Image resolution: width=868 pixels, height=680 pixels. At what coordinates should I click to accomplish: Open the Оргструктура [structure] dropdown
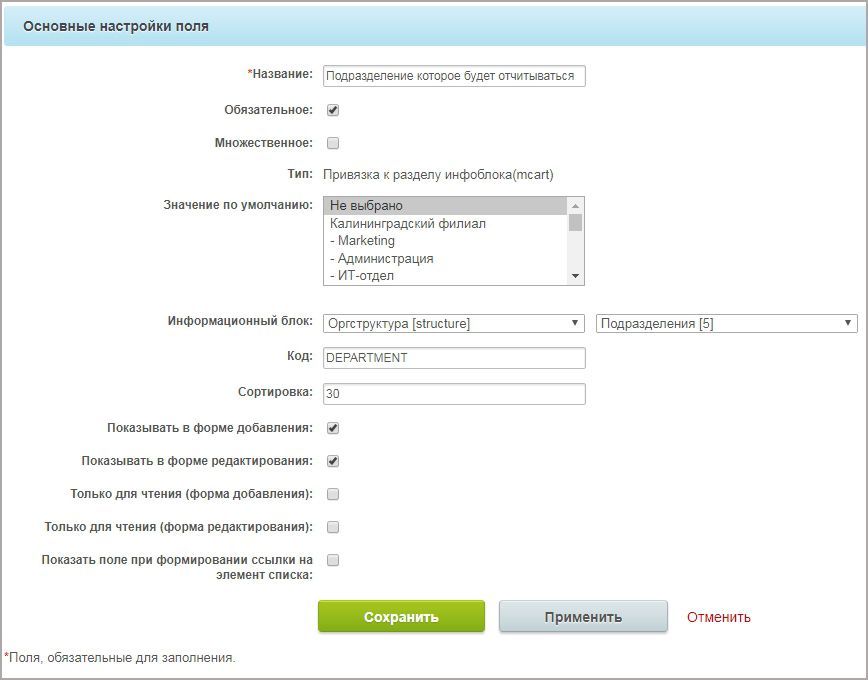click(x=454, y=323)
